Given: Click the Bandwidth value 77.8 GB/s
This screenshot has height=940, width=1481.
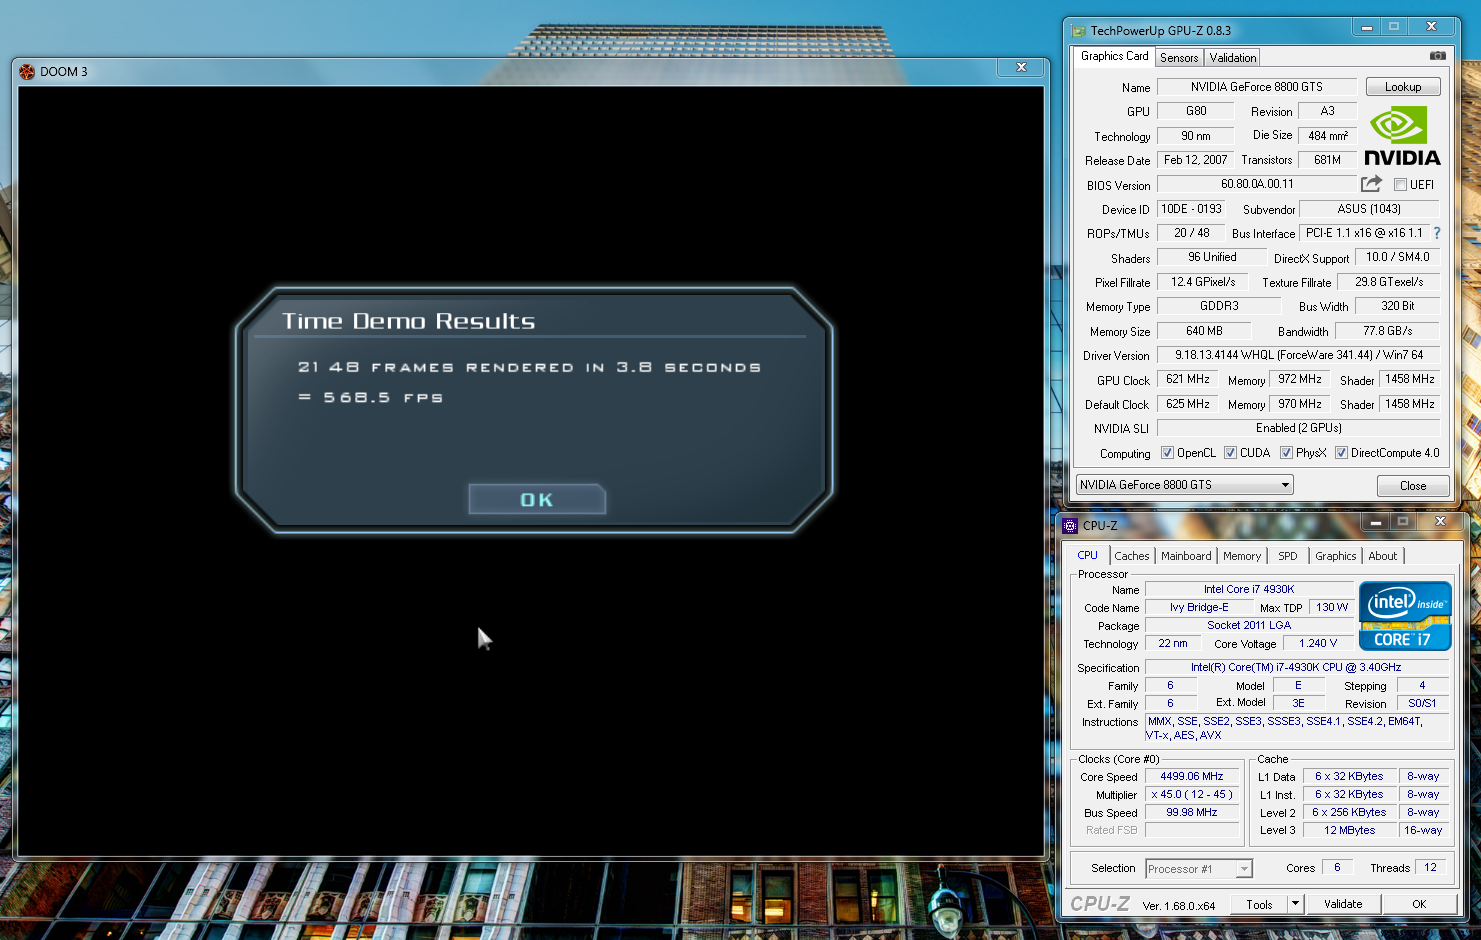Looking at the screenshot, I should (1387, 331).
